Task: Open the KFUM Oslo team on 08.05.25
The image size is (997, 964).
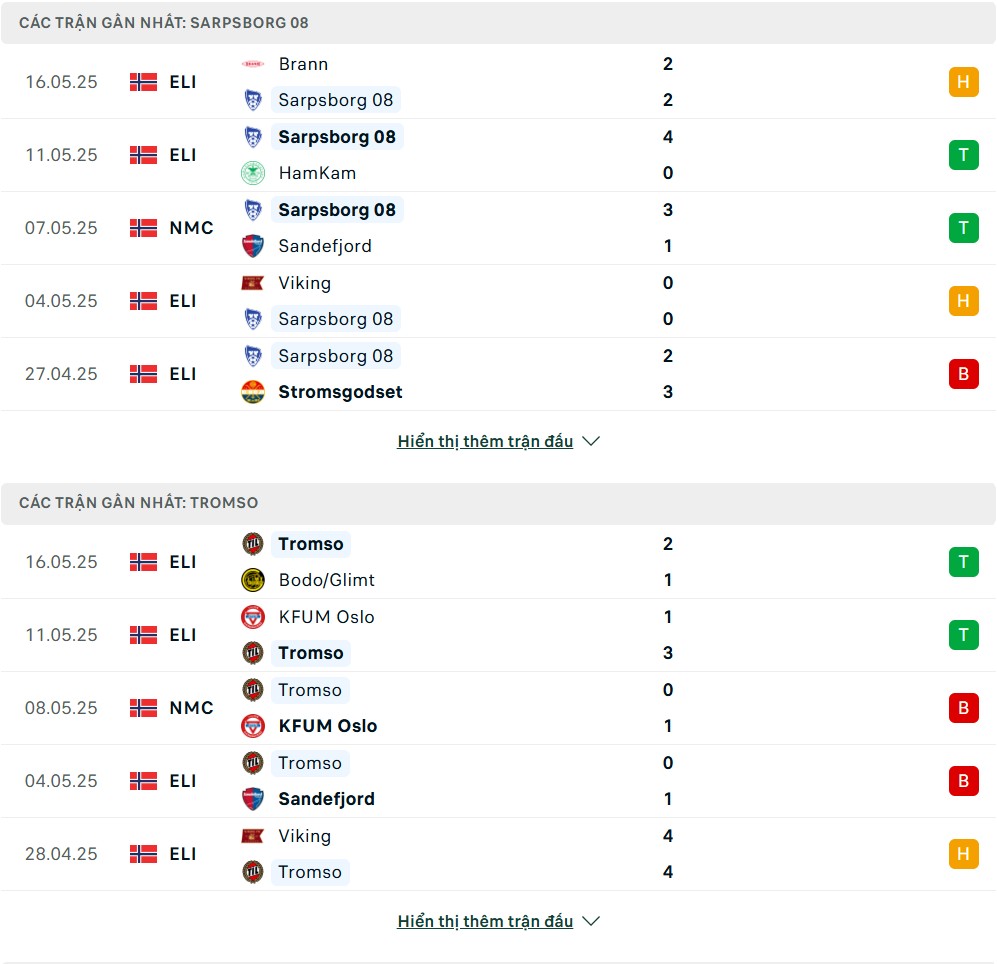Action: point(327,726)
